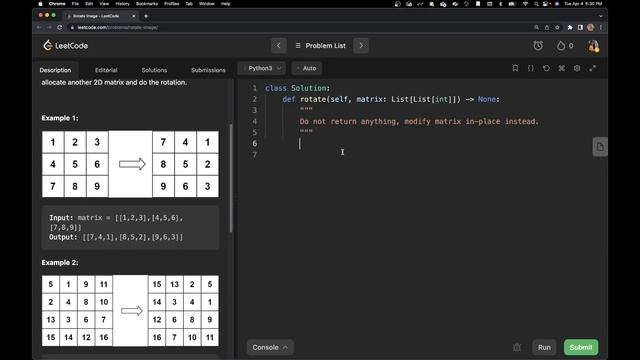Image resolution: width=640 pixels, height=360 pixels.
Task: Click the Example 1 matrix image
Action: (130, 164)
